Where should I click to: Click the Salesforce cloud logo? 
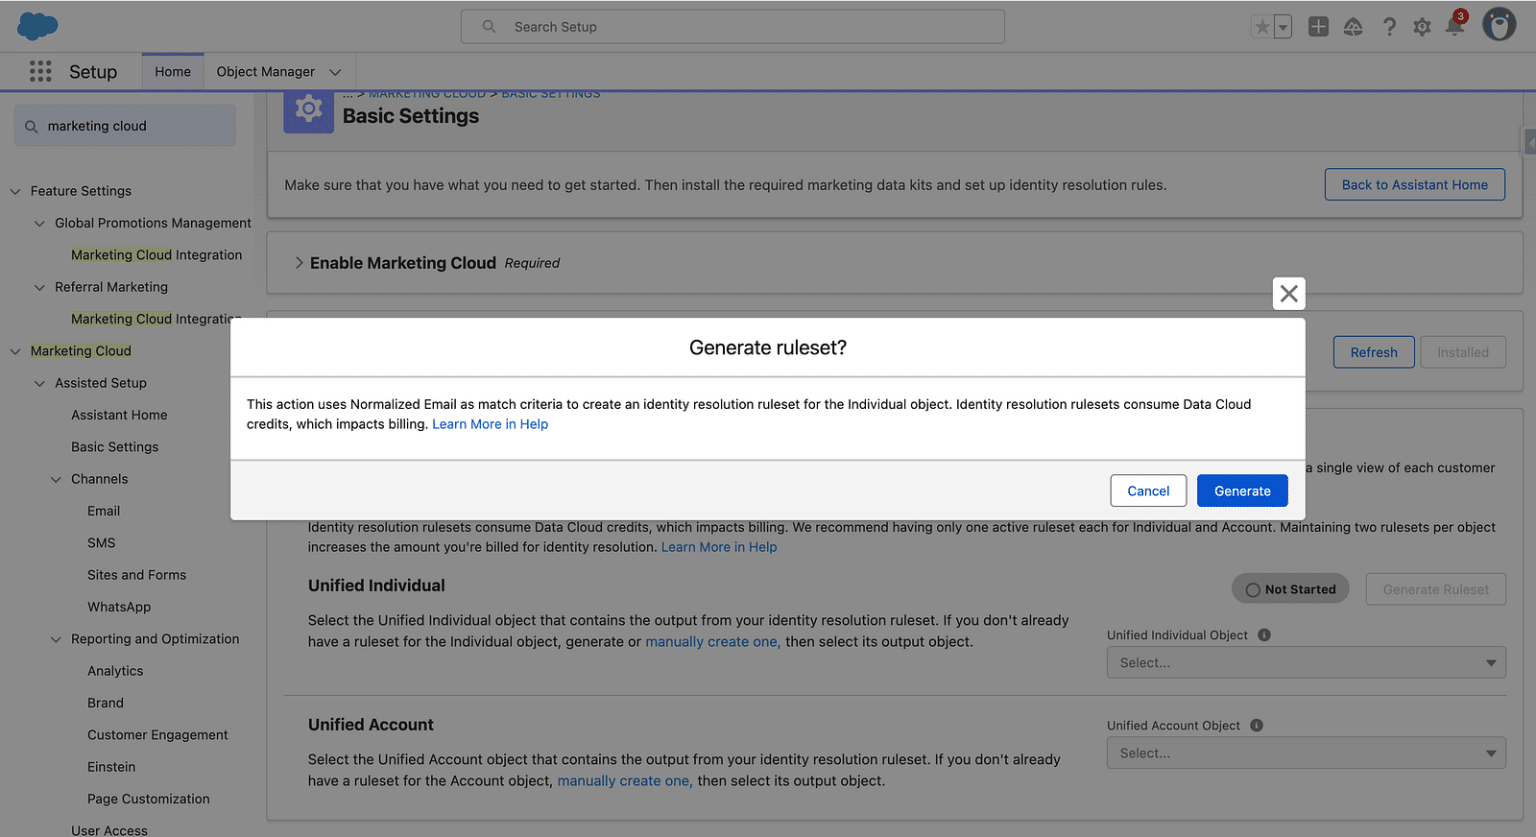(37, 26)
